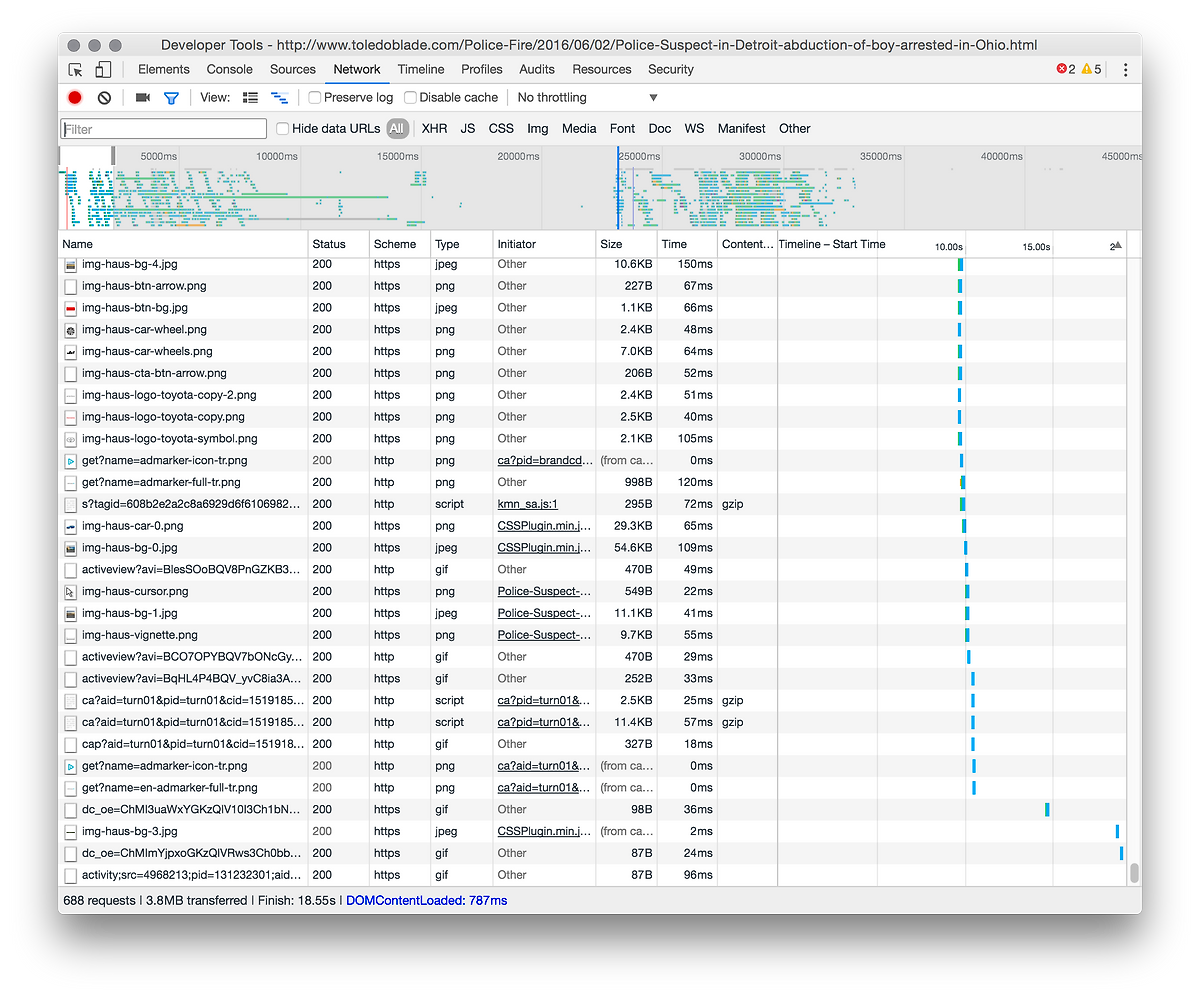Open the Security tab

(x=671, y=70)
